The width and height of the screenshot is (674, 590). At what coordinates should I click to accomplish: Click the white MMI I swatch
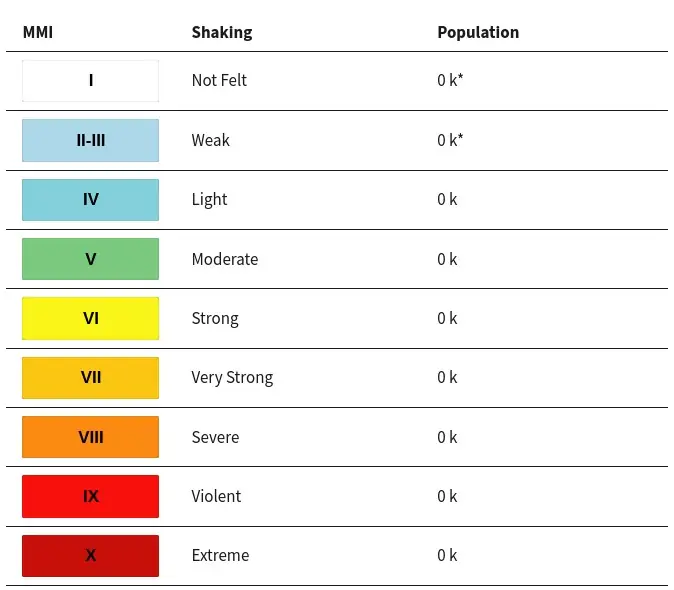(90, 81)
